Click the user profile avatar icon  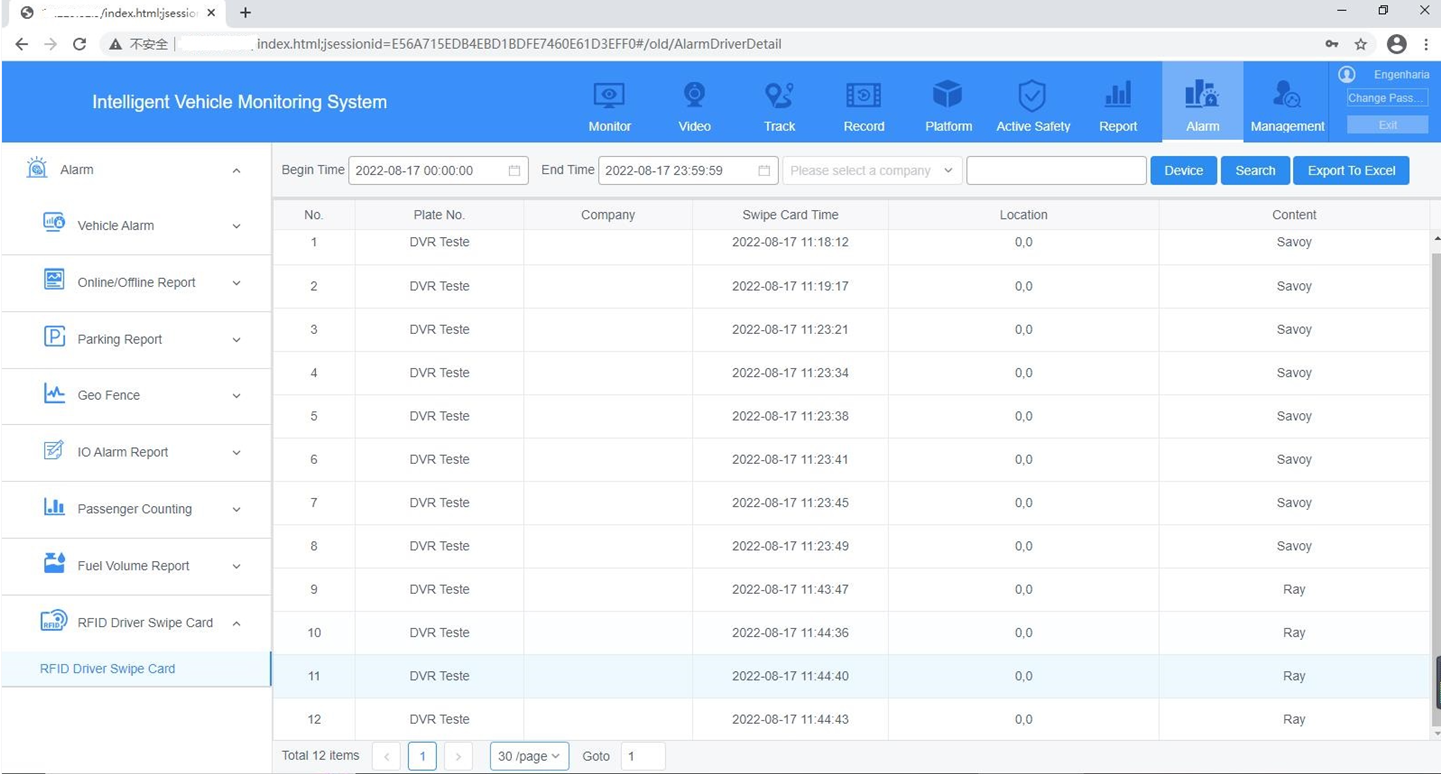(1347, 74)
